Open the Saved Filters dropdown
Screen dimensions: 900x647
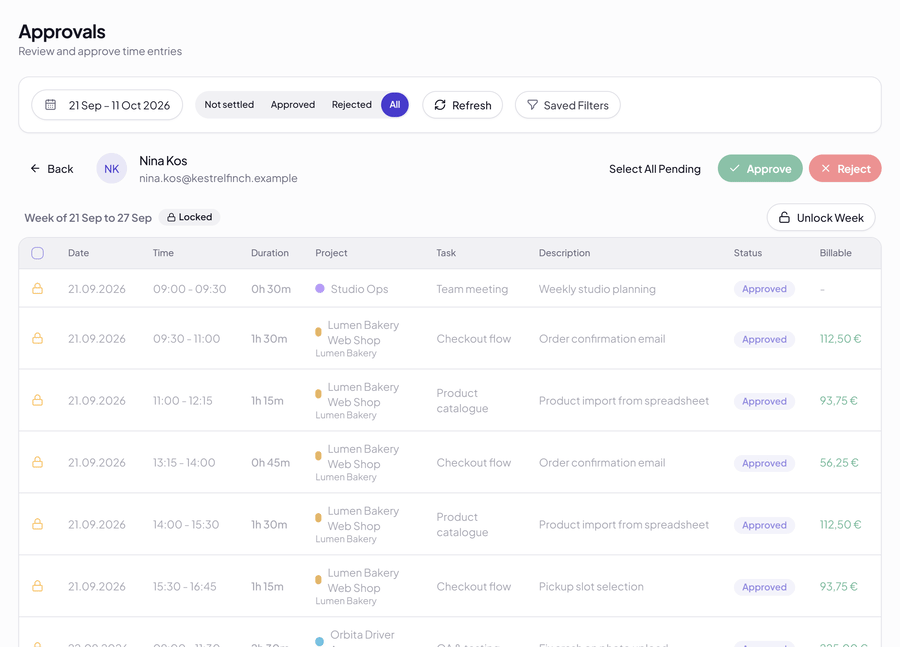coord(568,105)
